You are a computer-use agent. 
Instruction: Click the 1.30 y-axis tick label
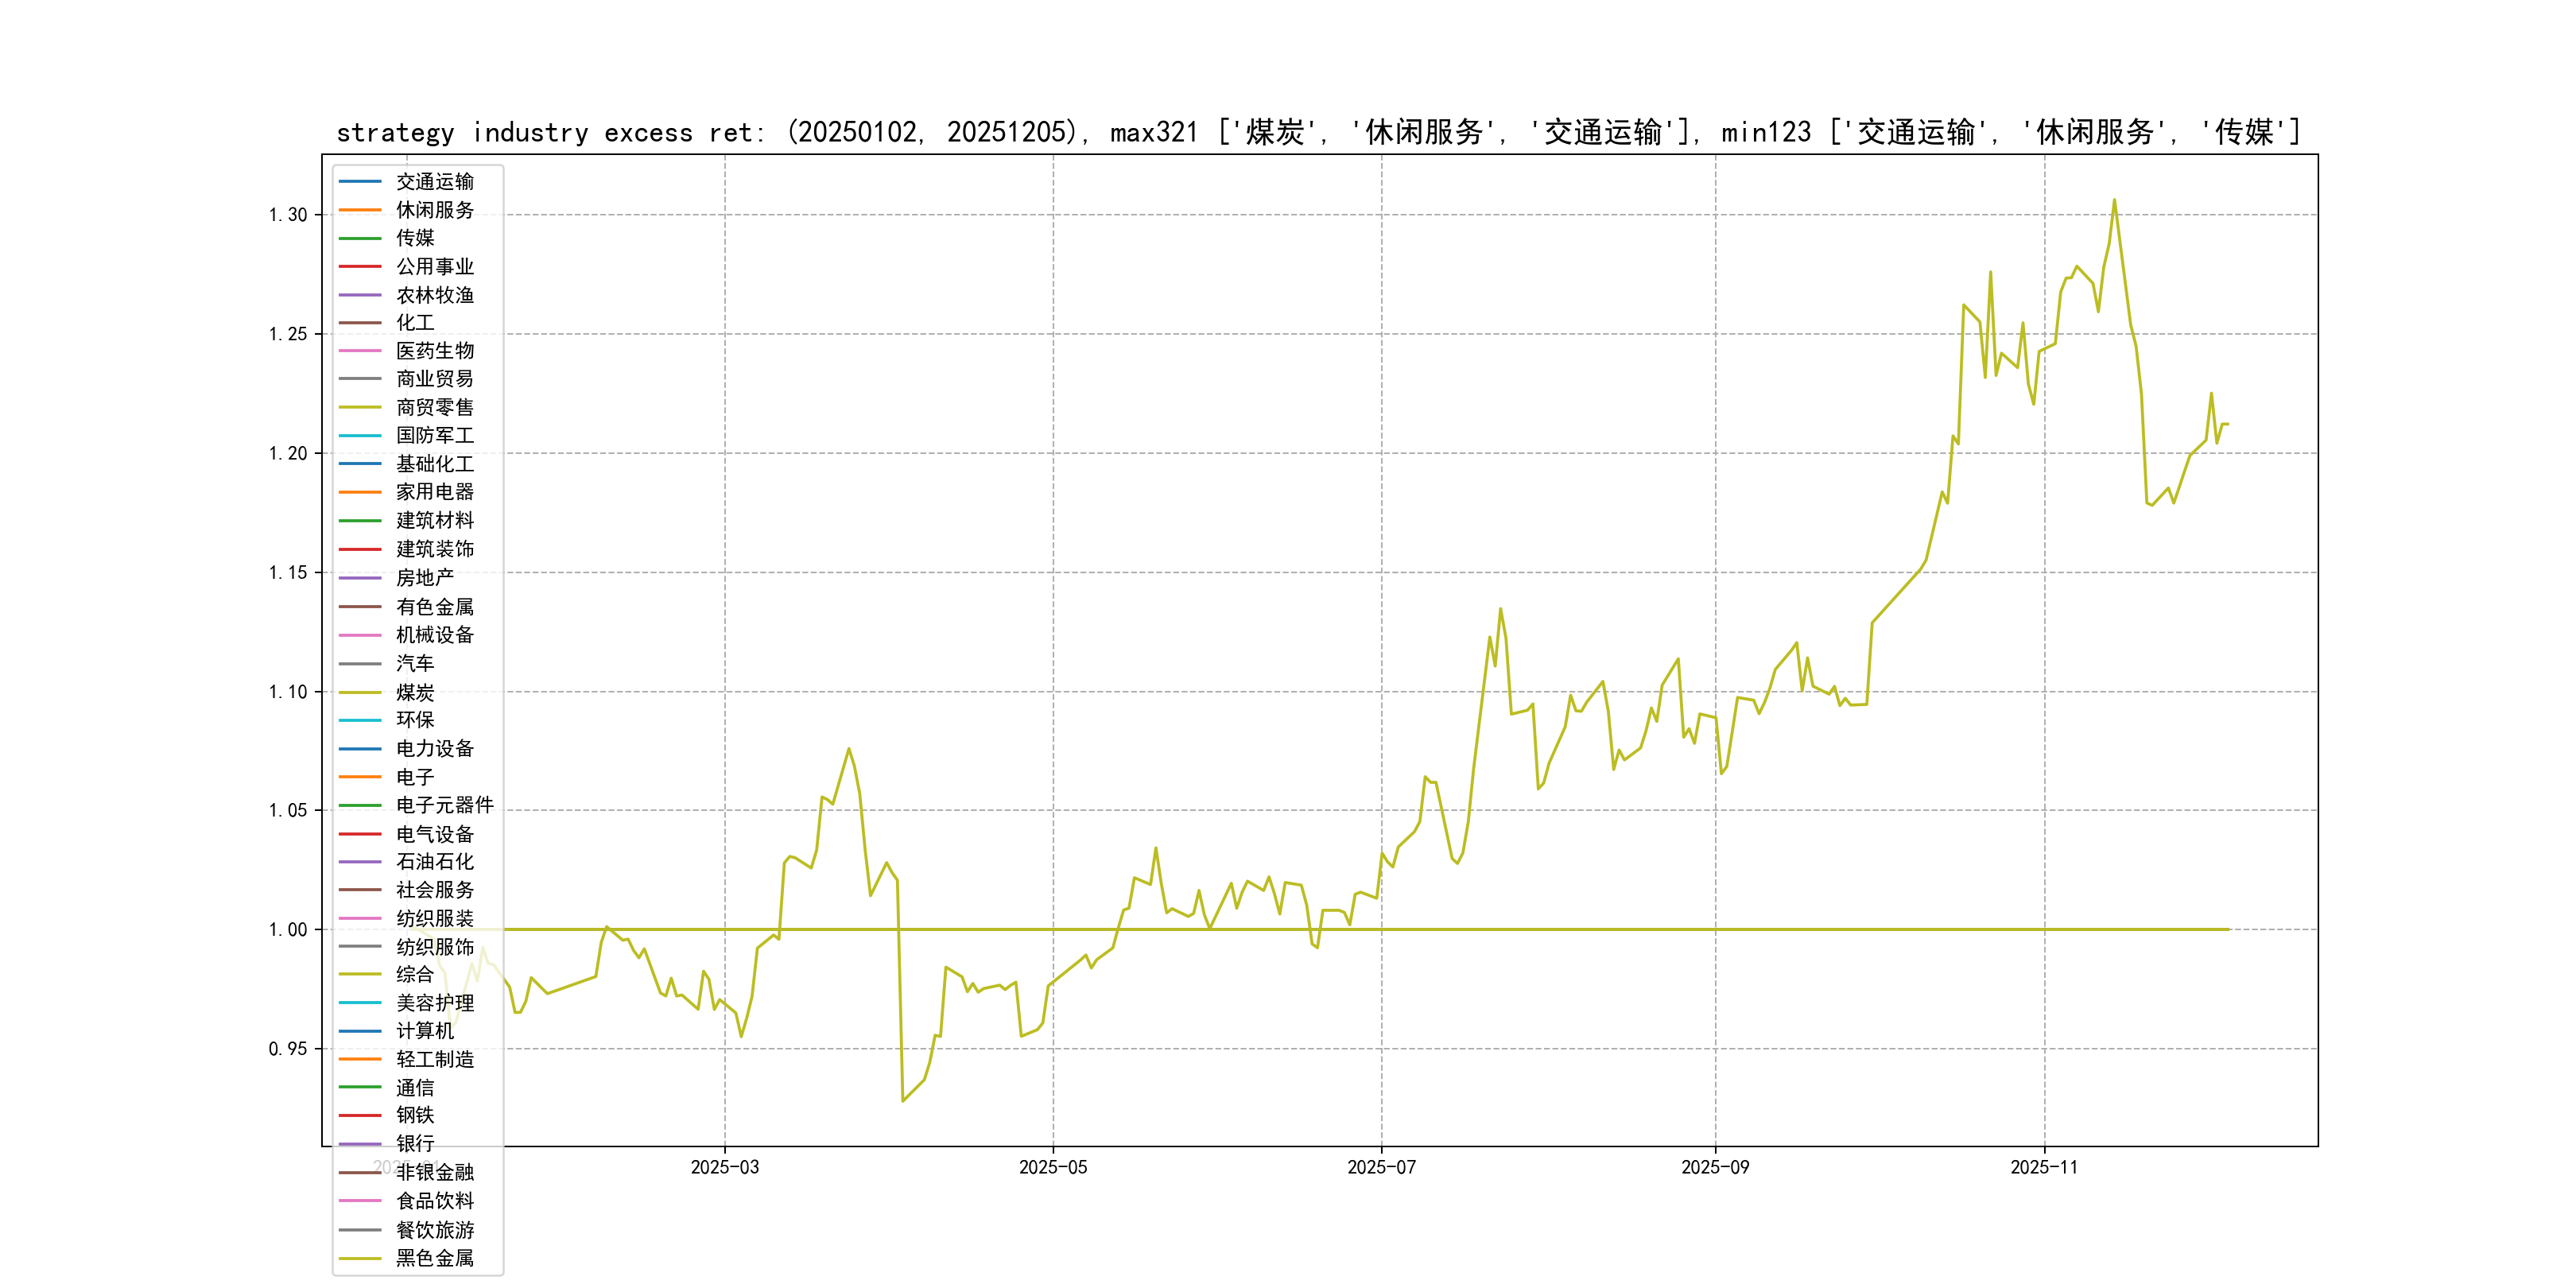pos(288,215)
